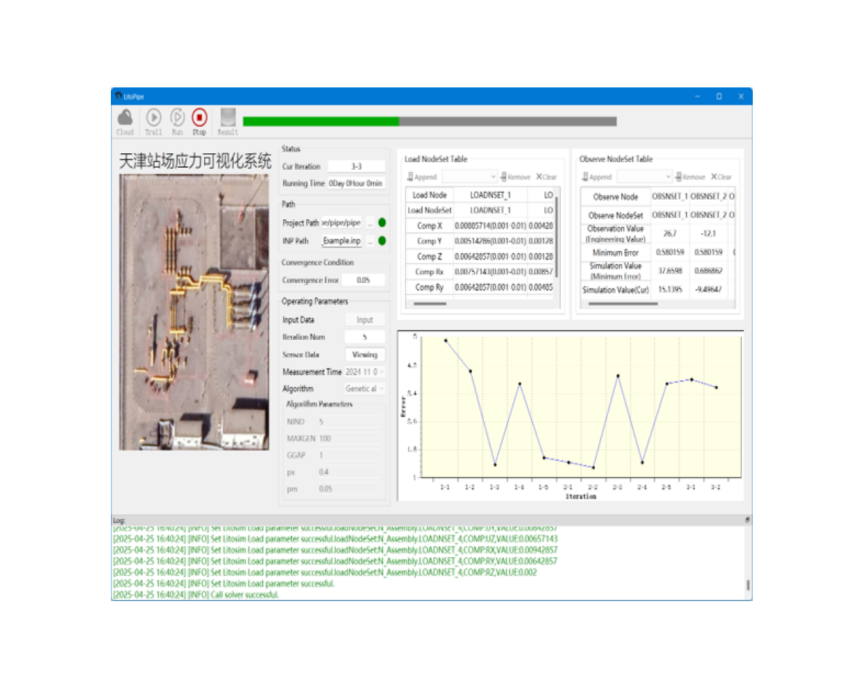Select the Load Node row header
This screenshot has width=850, height=680.
(x=430, y=195)
